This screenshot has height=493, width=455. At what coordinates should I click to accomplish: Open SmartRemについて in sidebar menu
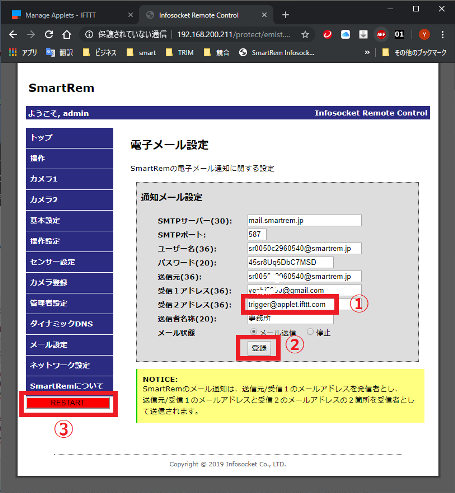coord(69,384)
